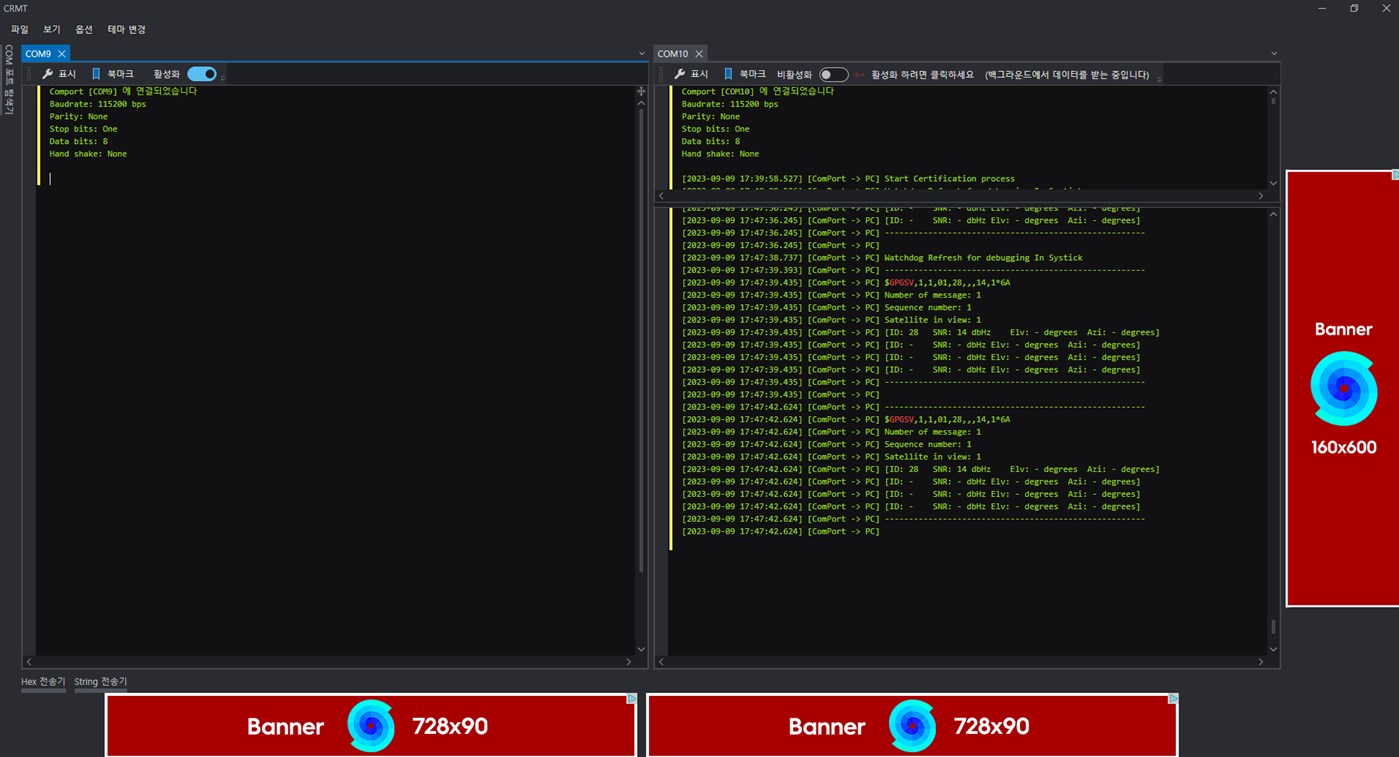Click the 160x600 vertical Banner ad

click(1342, 388)
